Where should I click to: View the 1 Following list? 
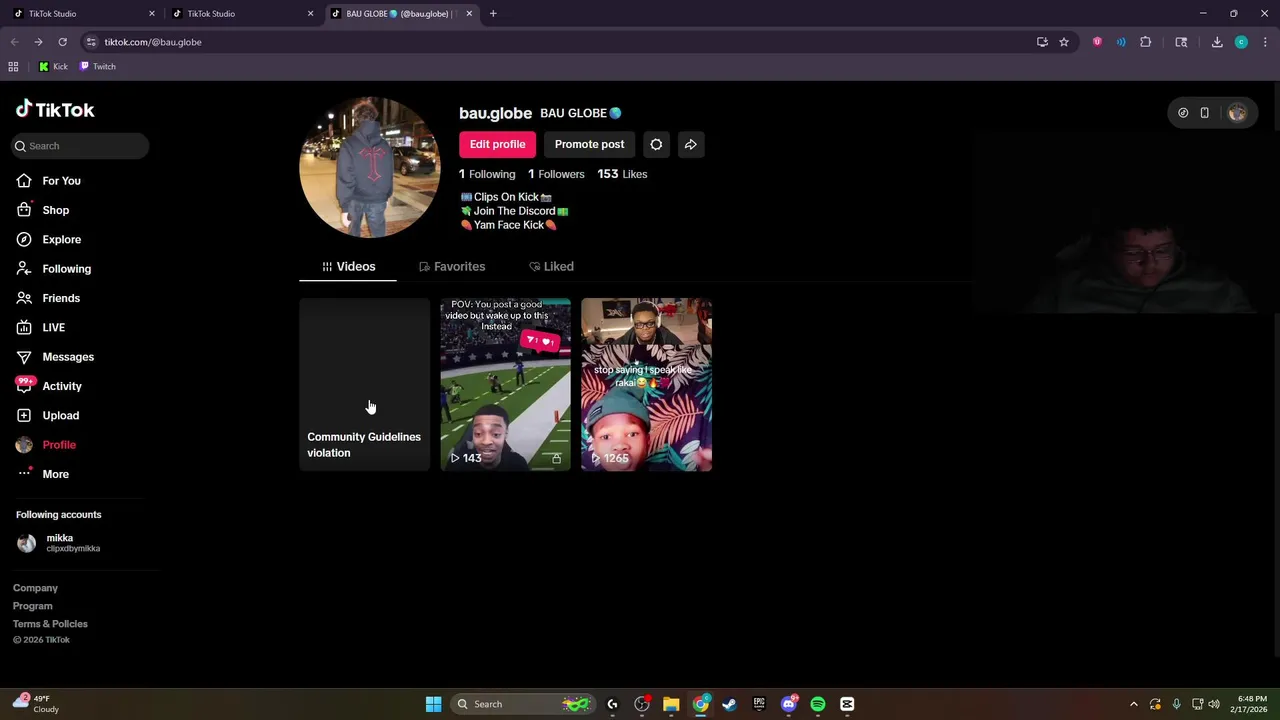click(x=487, y=174)
